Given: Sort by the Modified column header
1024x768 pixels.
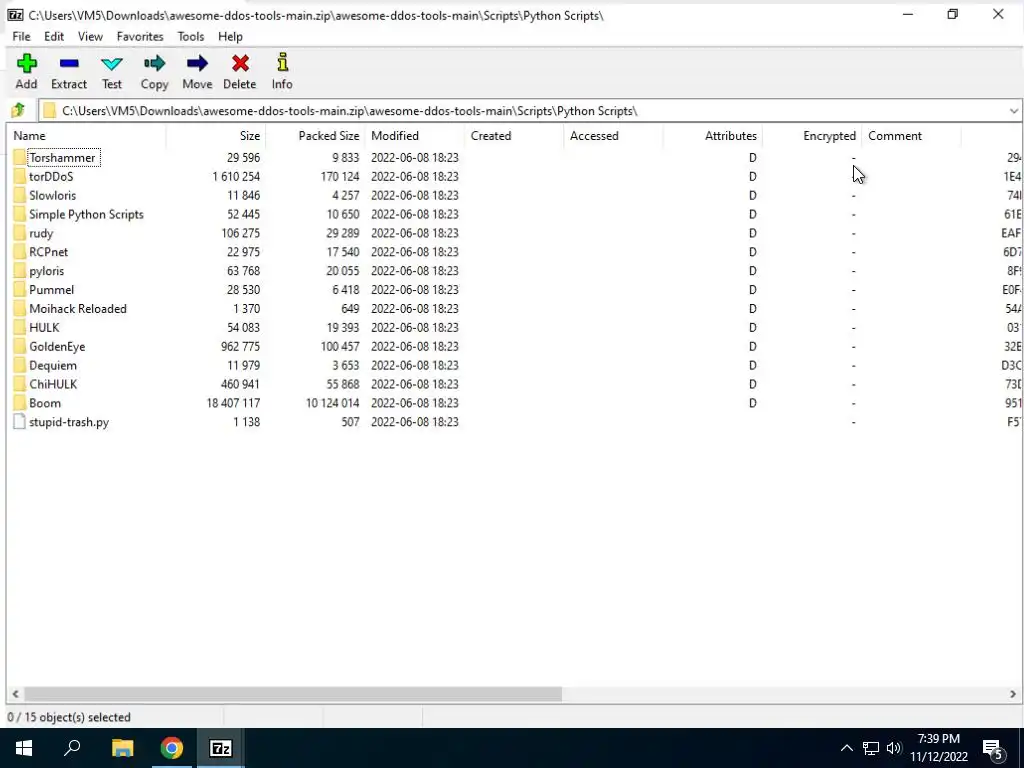Looking at the screenshot, I should click(x=414, y=136).
